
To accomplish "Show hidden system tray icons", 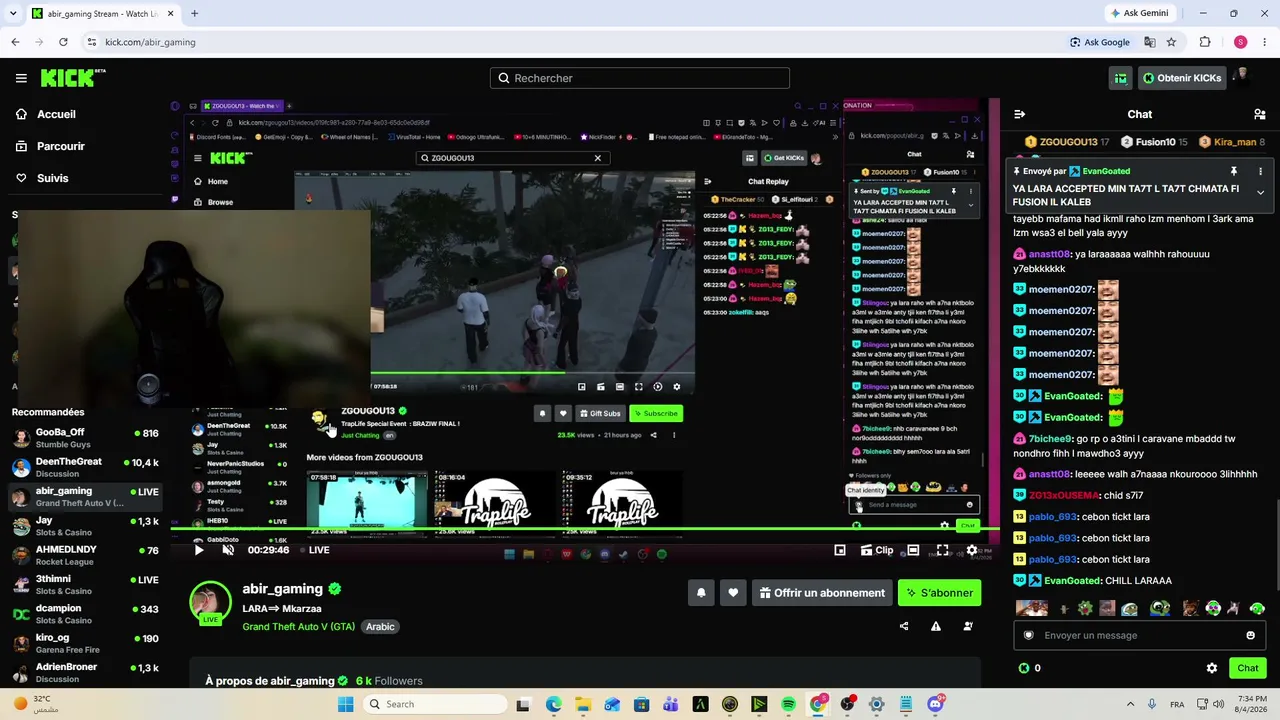I will (1130, 704).
